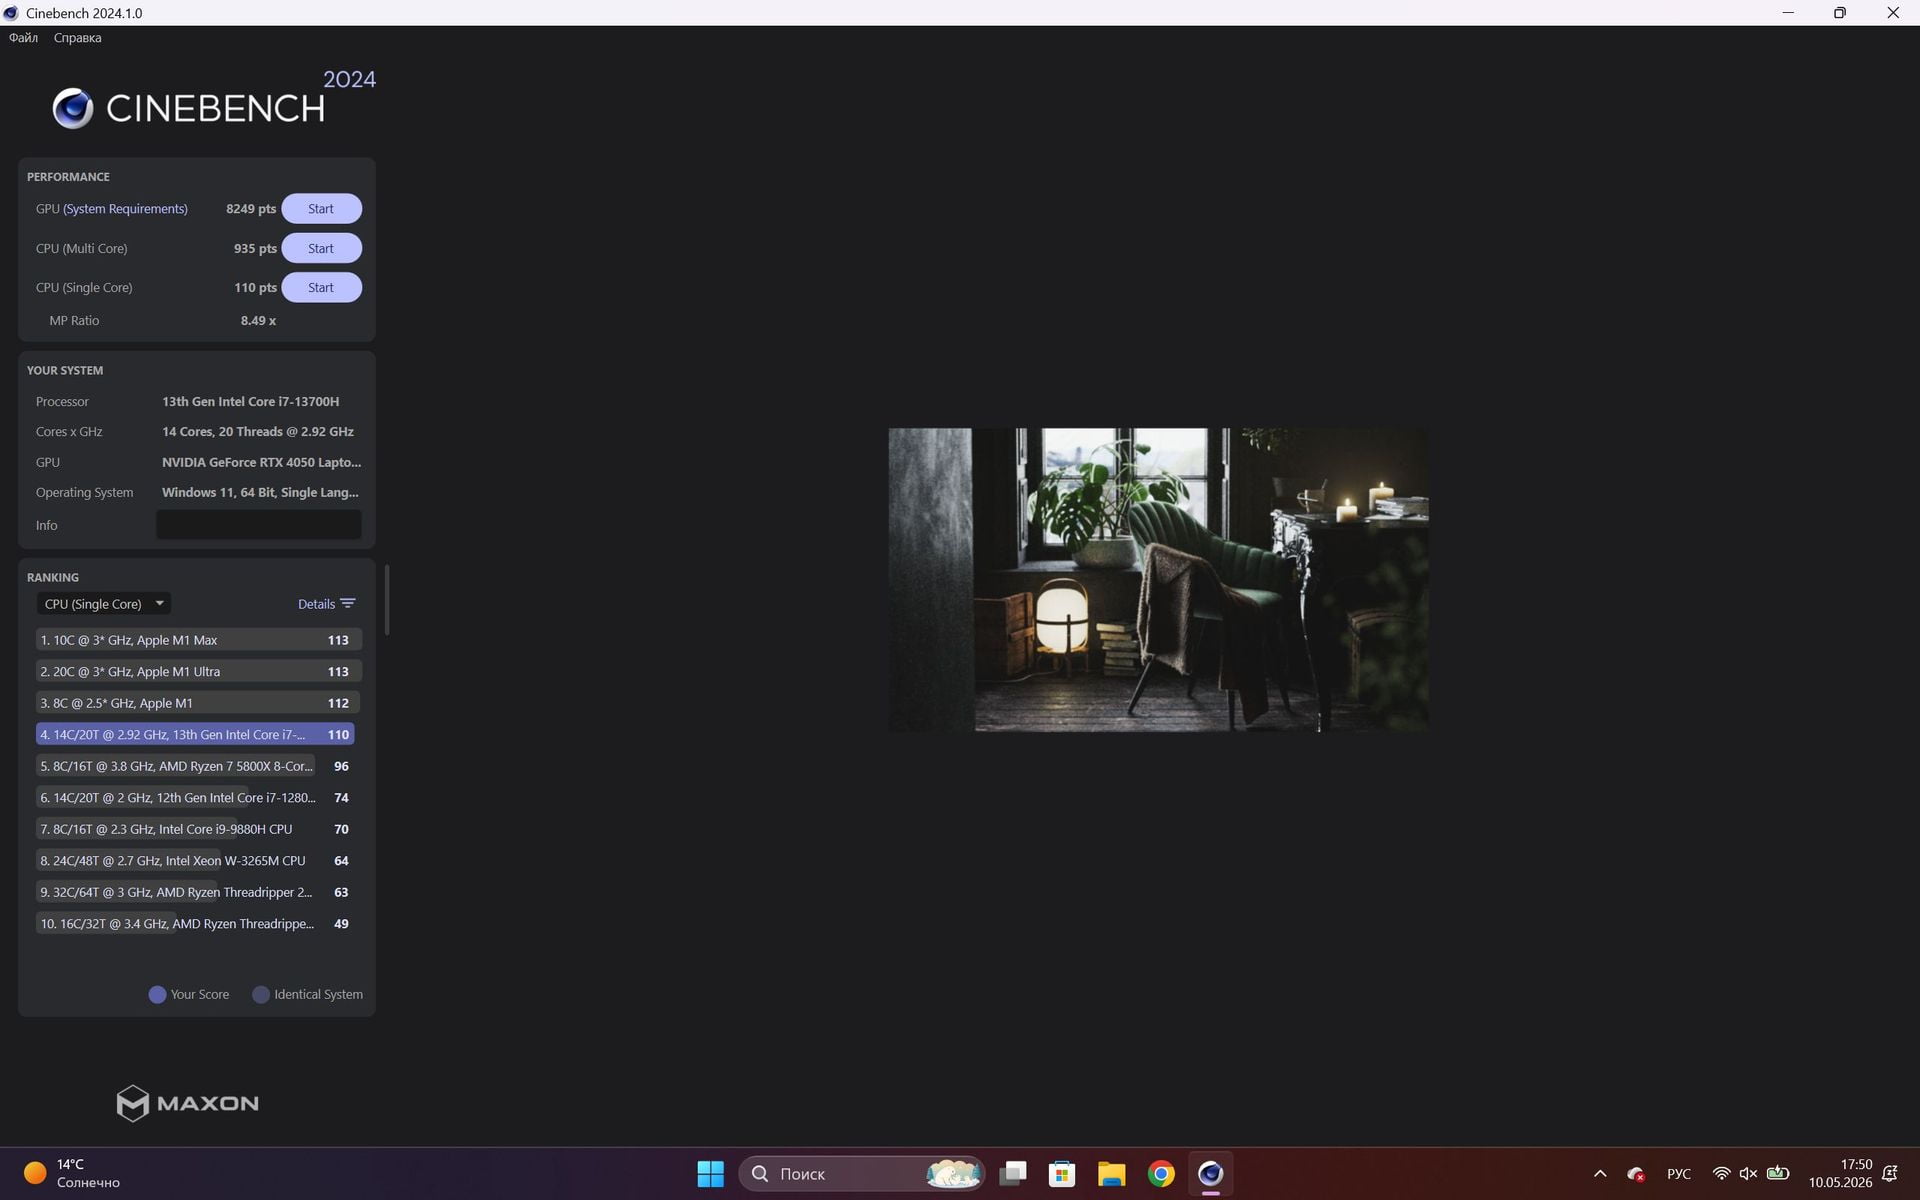Image resolution: width=1920 pixels, height=1200 pixels.
Task: Open File Explorer from the taskbar
Action: click(1111, 1174)
